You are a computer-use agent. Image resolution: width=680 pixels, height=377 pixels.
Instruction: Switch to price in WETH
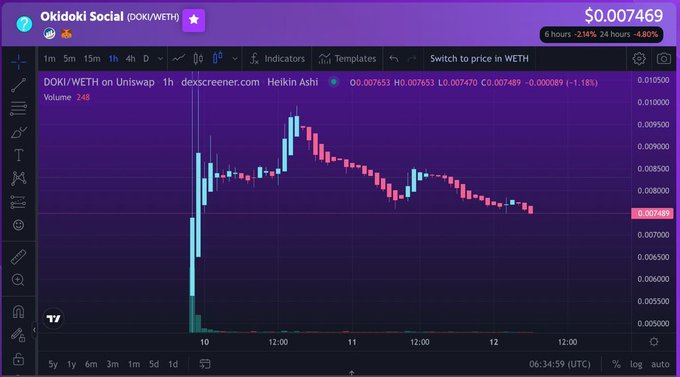click(479, 59)
